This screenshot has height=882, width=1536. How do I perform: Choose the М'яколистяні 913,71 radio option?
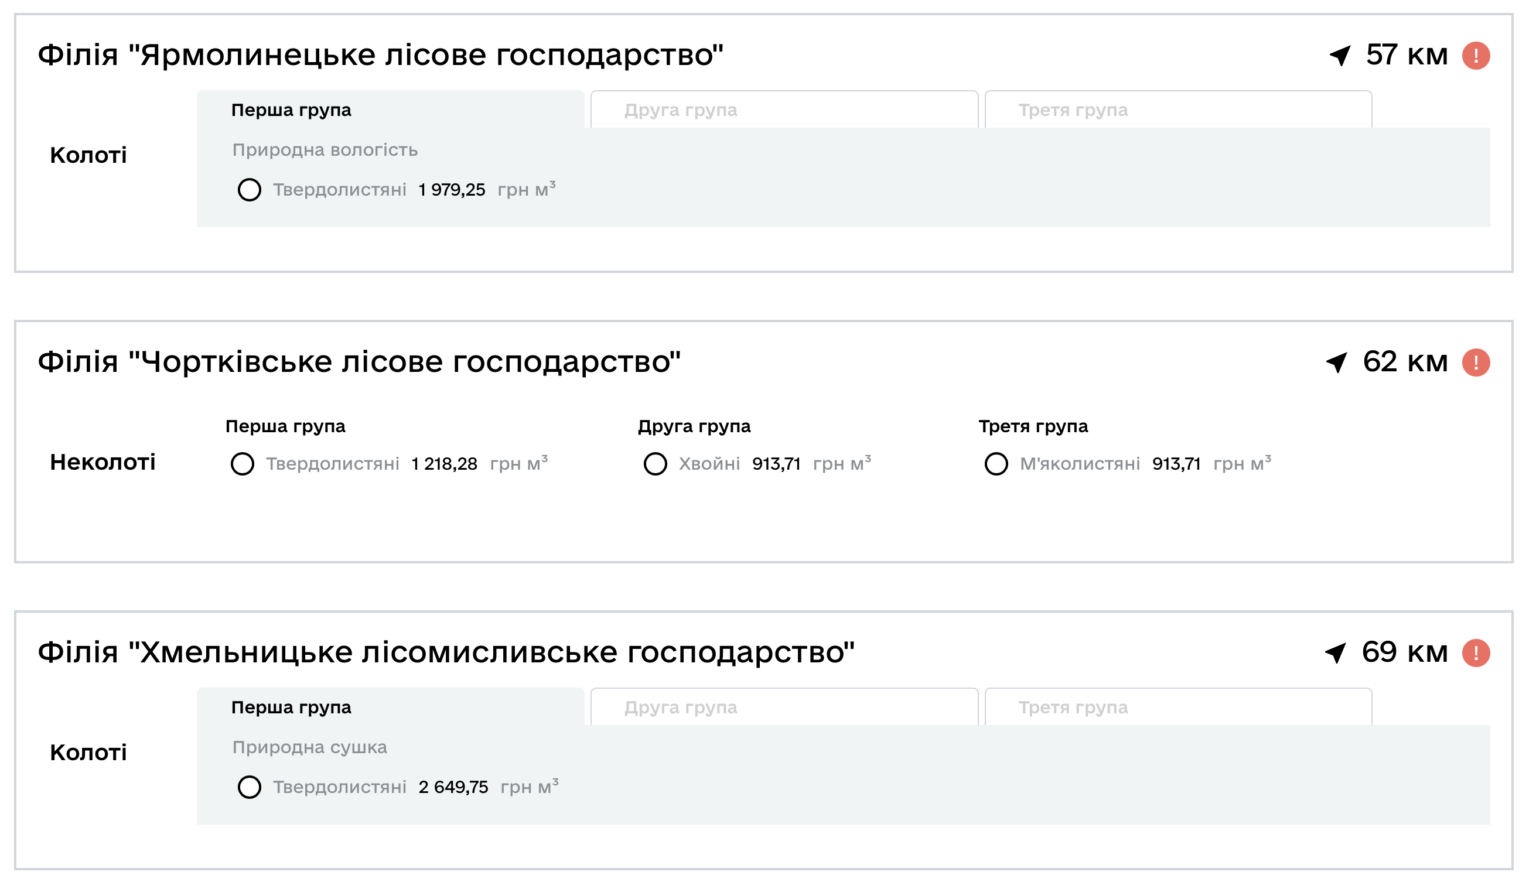click(996, 464)
